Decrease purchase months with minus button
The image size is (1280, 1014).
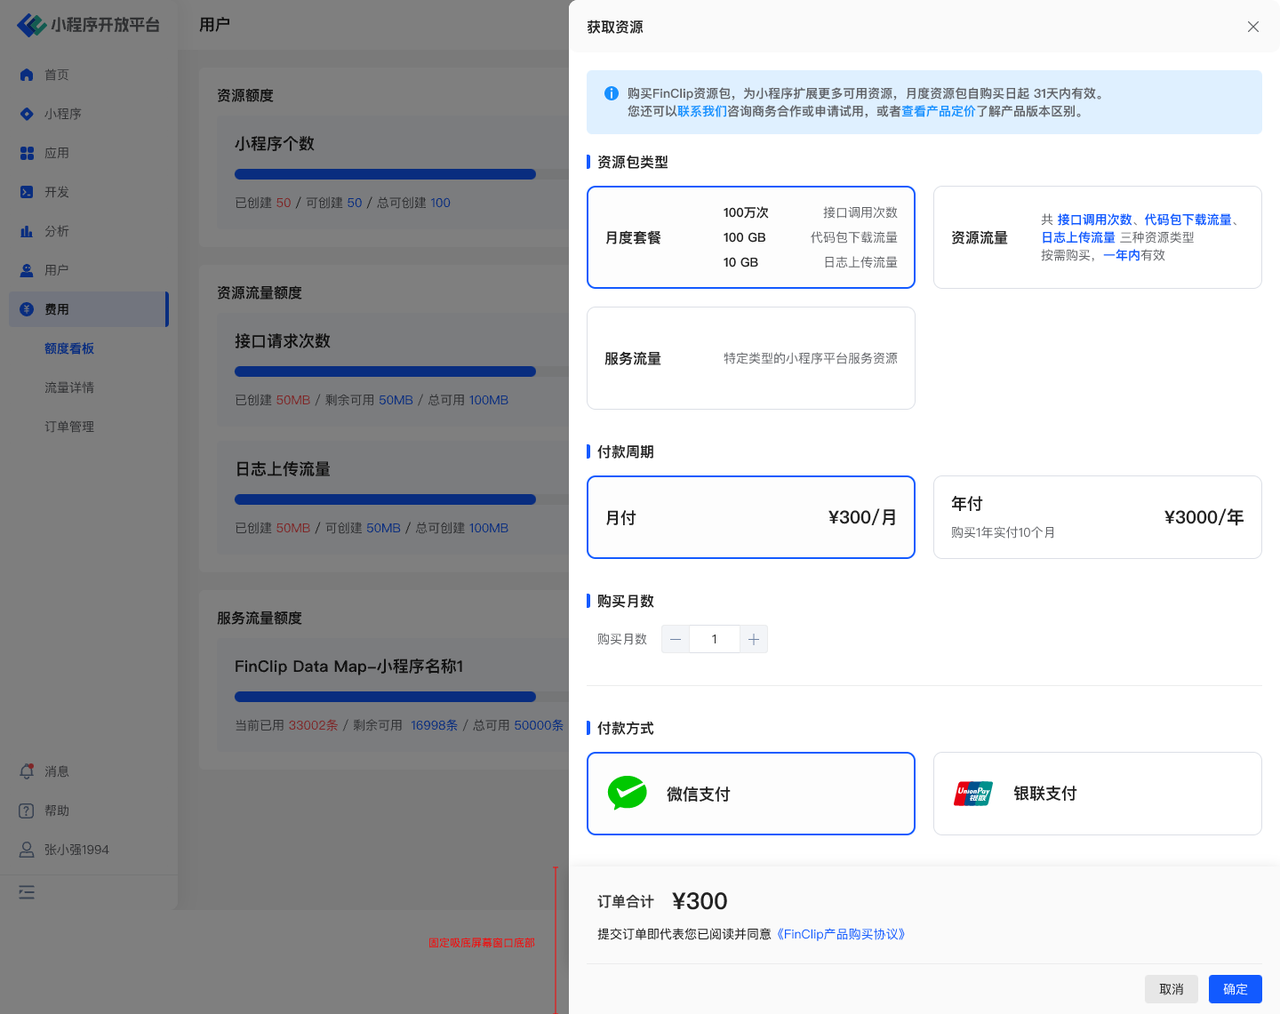(x=676, y=640)
